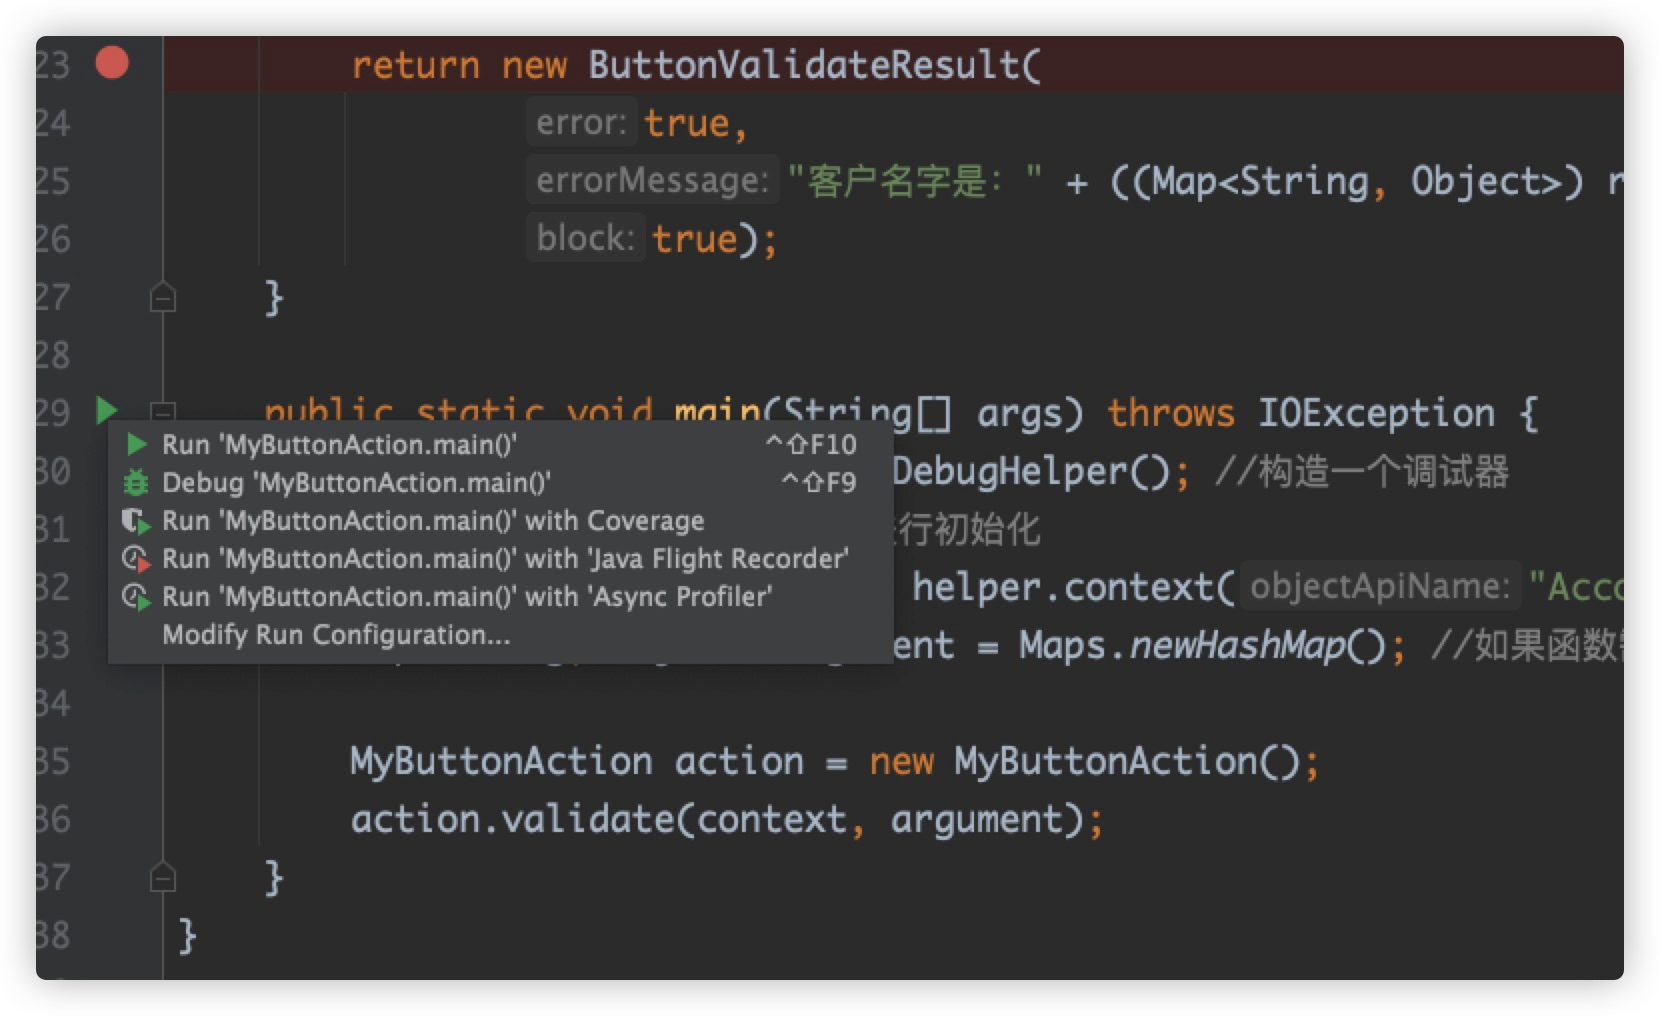The height and width of the screenshot is (1016, 1660).
Task: Run with 'Async Profiler' option
Action: [467, 597]
